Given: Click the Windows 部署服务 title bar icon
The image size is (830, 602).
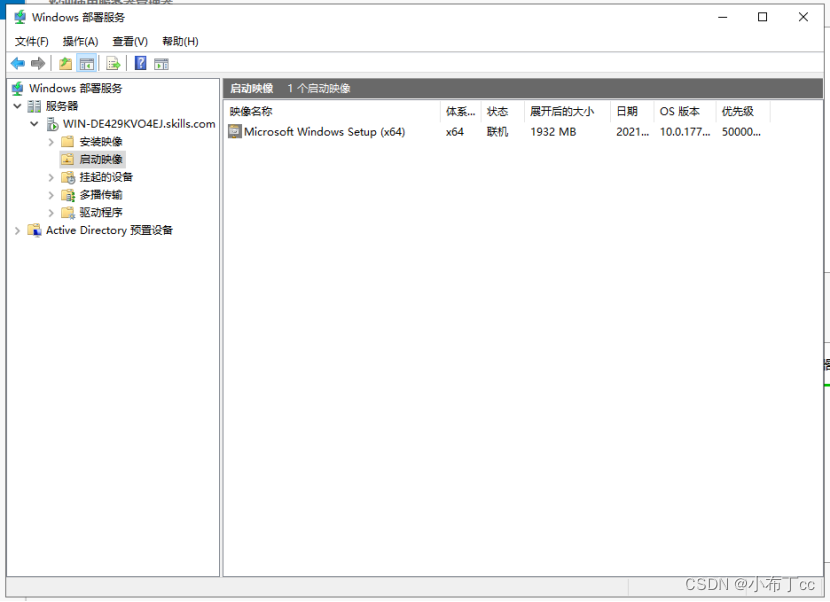Looking at the screenshot, I should point(20,17).
